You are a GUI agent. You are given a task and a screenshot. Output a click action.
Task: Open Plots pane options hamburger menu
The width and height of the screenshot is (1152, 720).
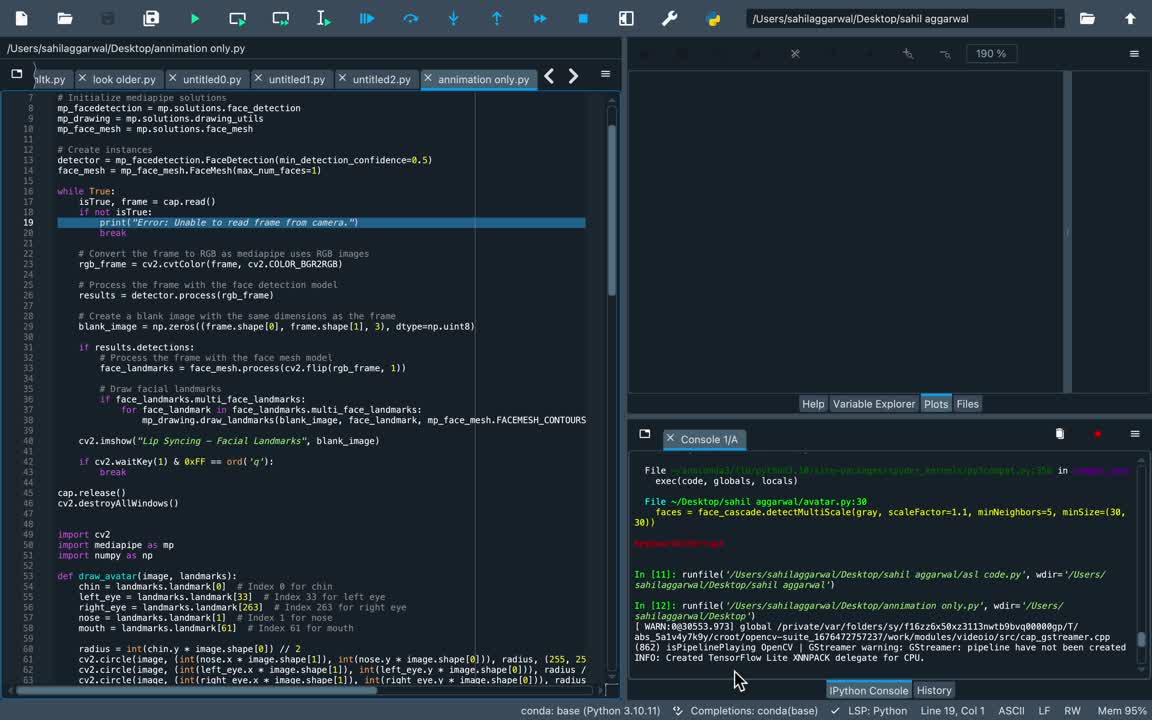click(1134, 54)
